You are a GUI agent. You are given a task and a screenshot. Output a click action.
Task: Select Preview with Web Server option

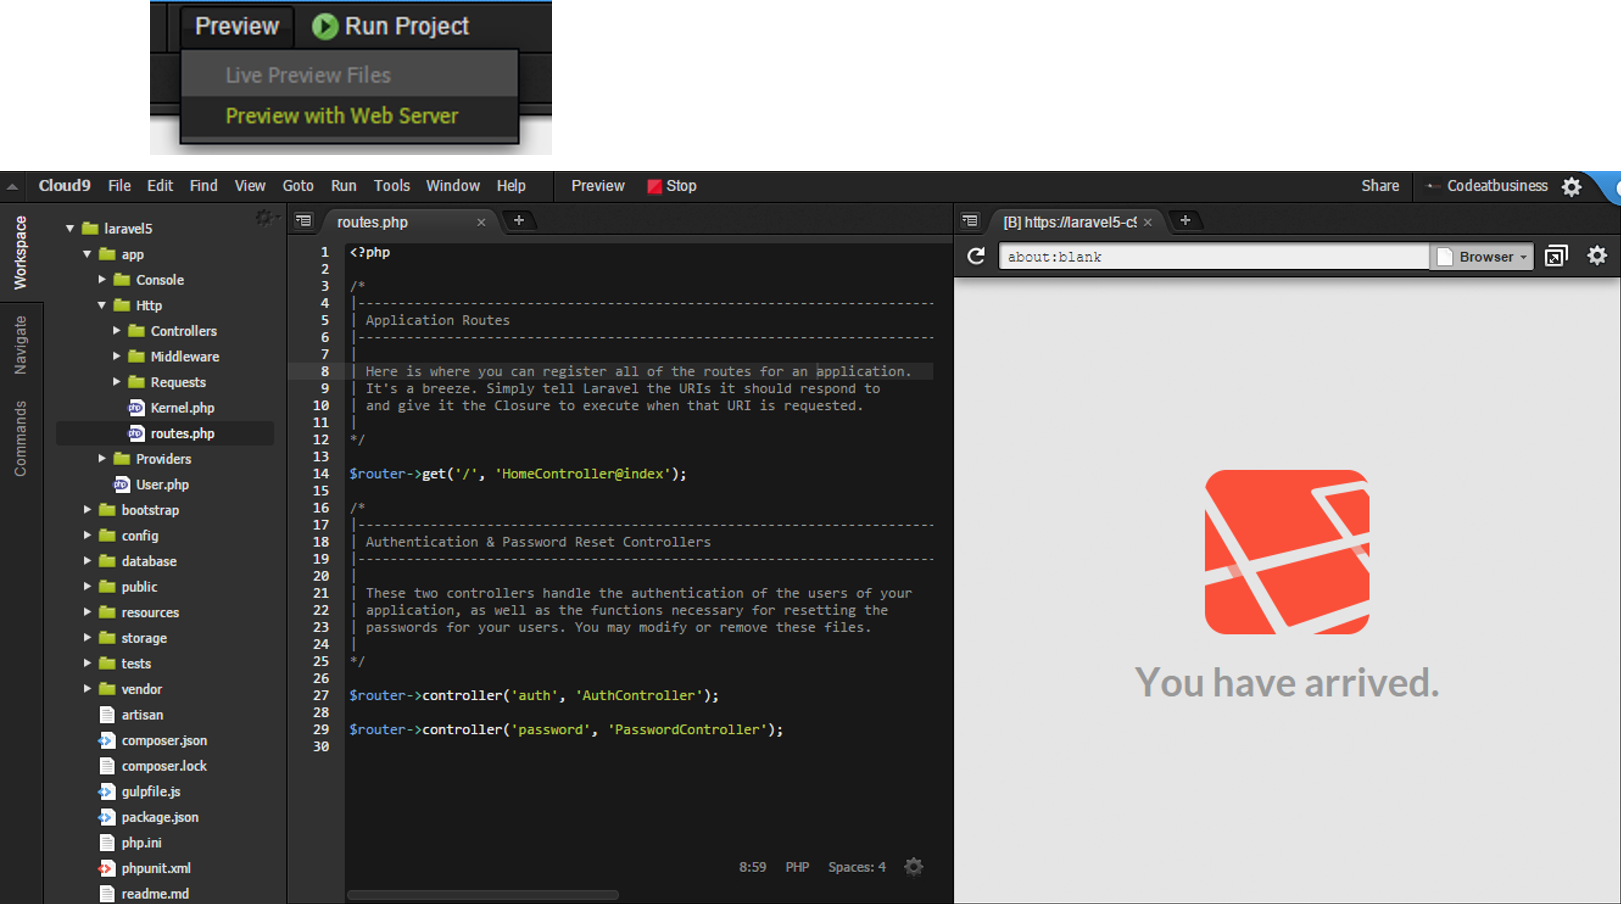(x=342, y=116)
